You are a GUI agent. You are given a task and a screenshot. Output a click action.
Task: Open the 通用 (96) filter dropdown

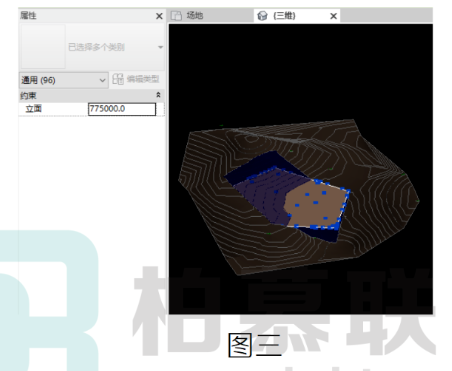[x=64, y=80]
